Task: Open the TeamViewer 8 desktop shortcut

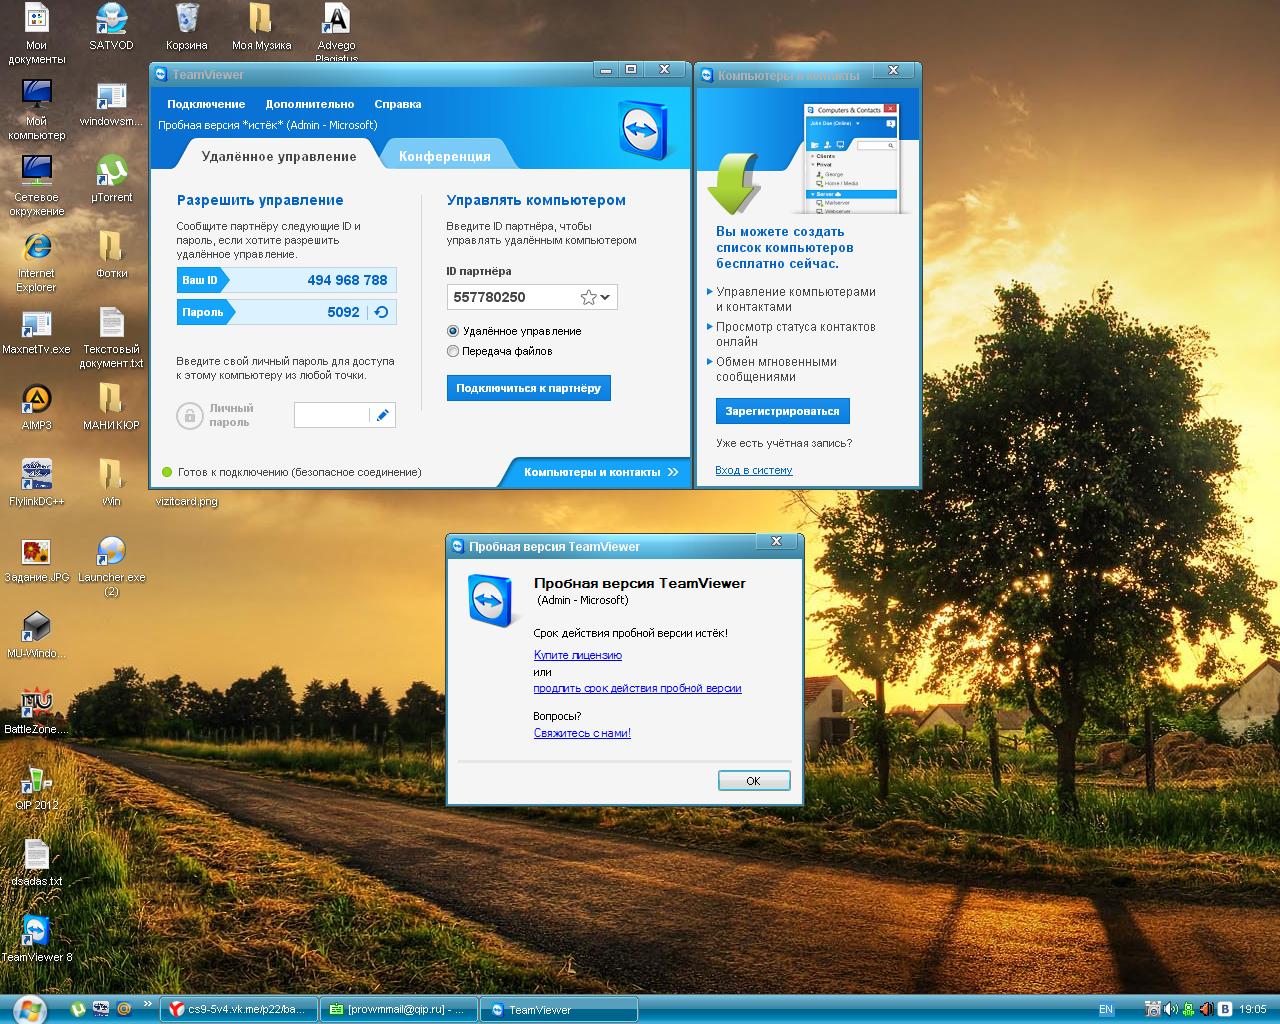Action: 36,940
